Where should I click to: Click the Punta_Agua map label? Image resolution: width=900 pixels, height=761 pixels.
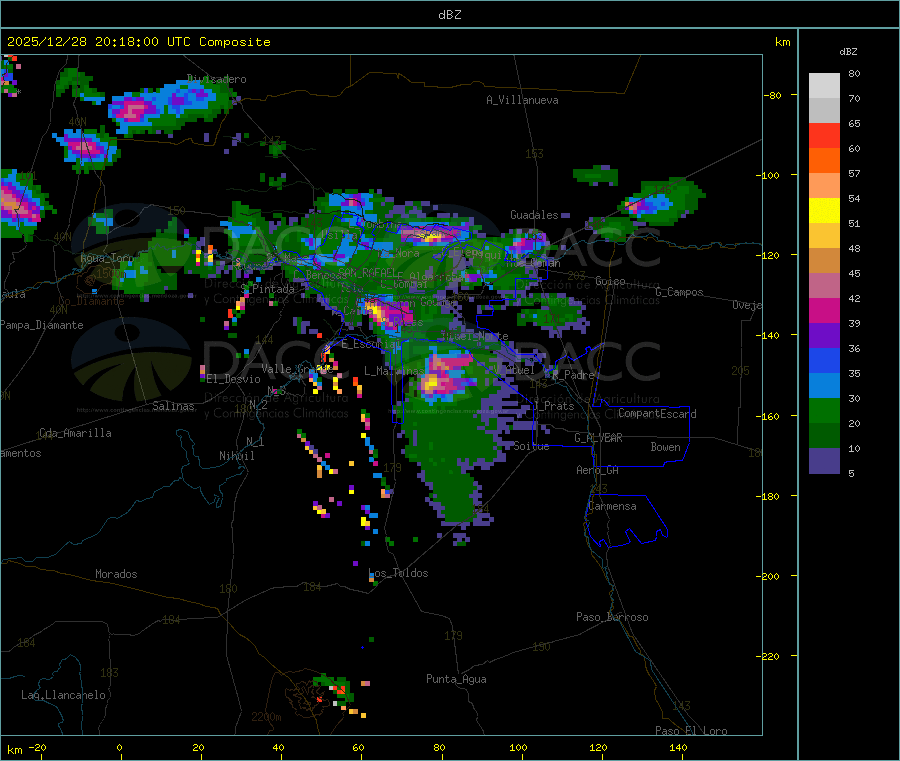click(456, 679)
